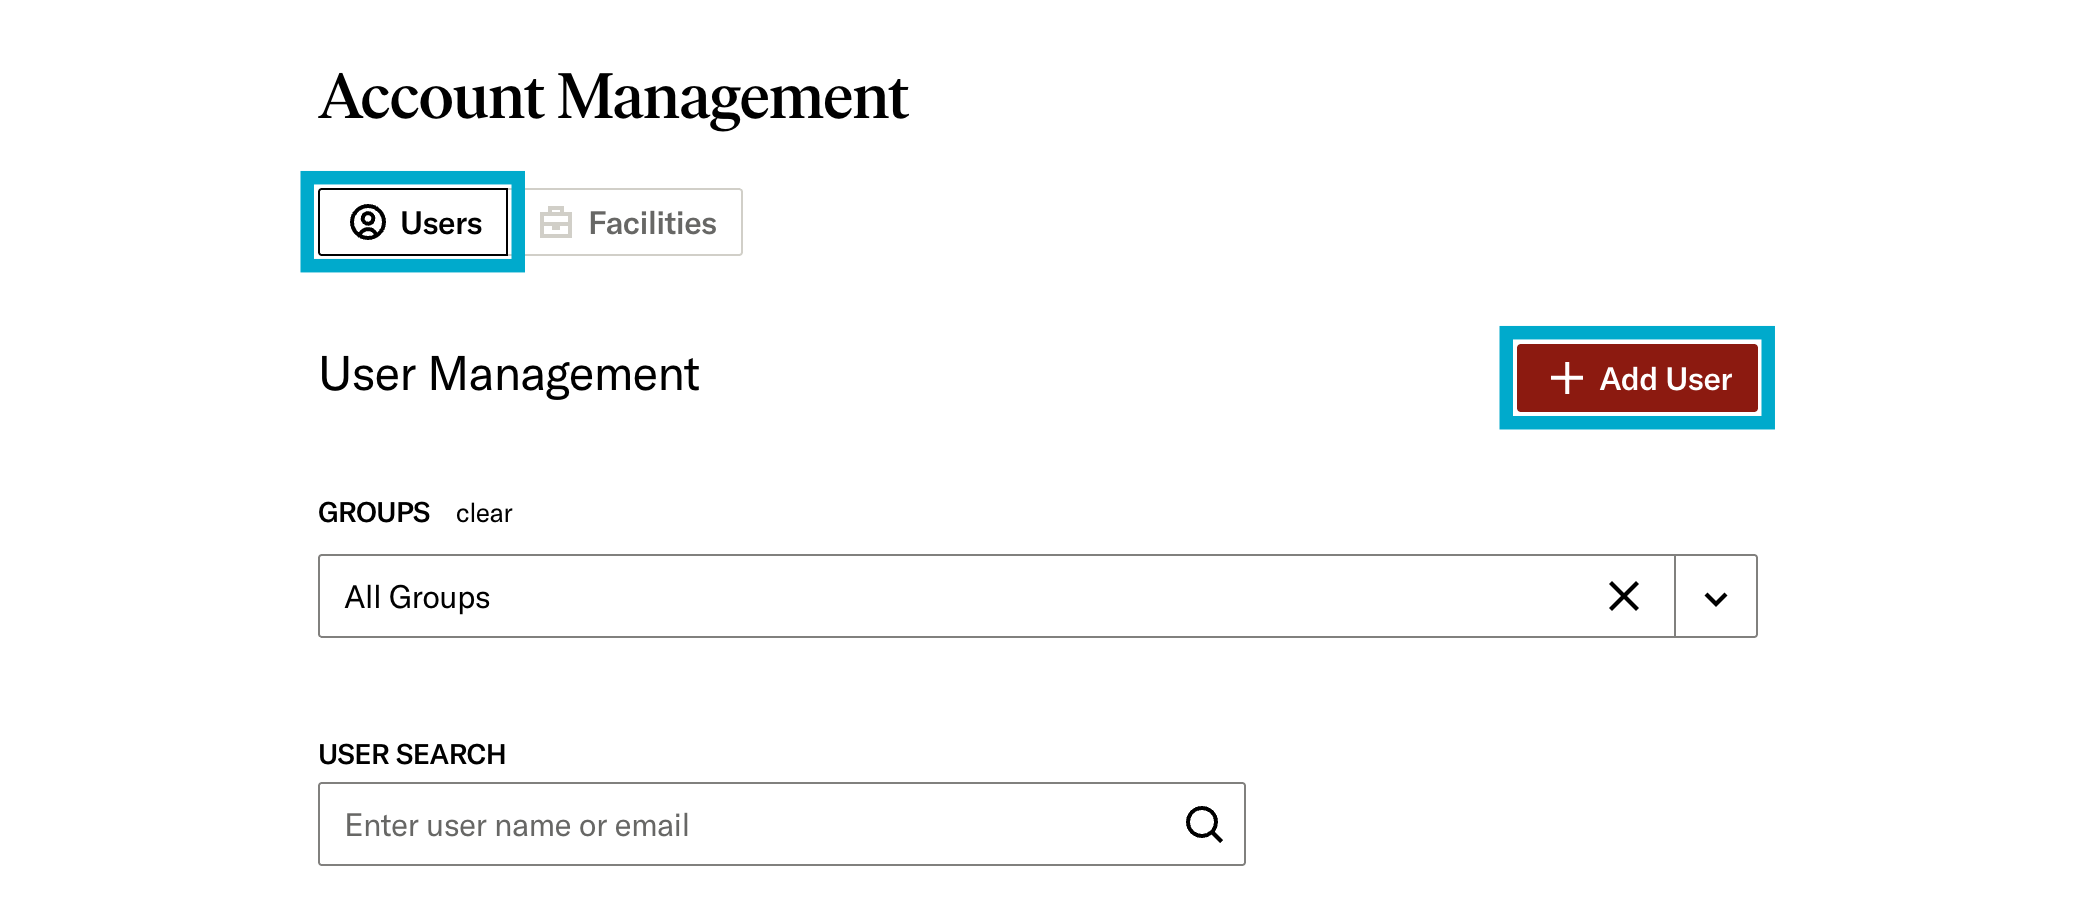Click the person silhouette inside the Users button
The image size is (2074, 924).
point(367,223)
